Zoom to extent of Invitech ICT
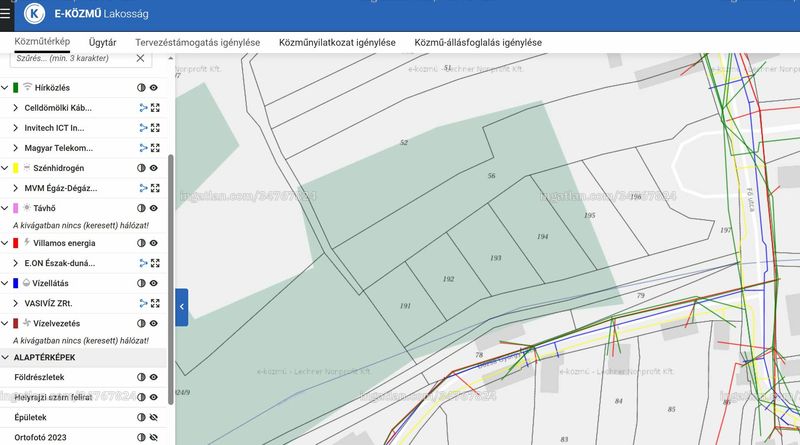 (155, 128)
